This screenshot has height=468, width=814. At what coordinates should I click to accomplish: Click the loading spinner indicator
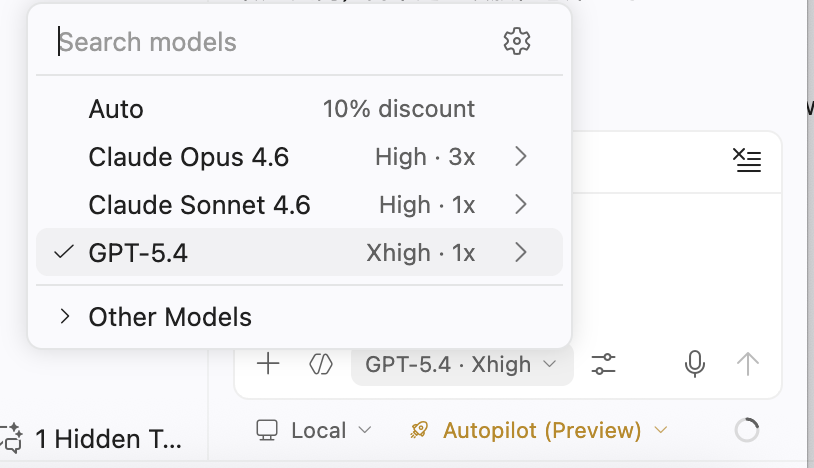(746, 431)
